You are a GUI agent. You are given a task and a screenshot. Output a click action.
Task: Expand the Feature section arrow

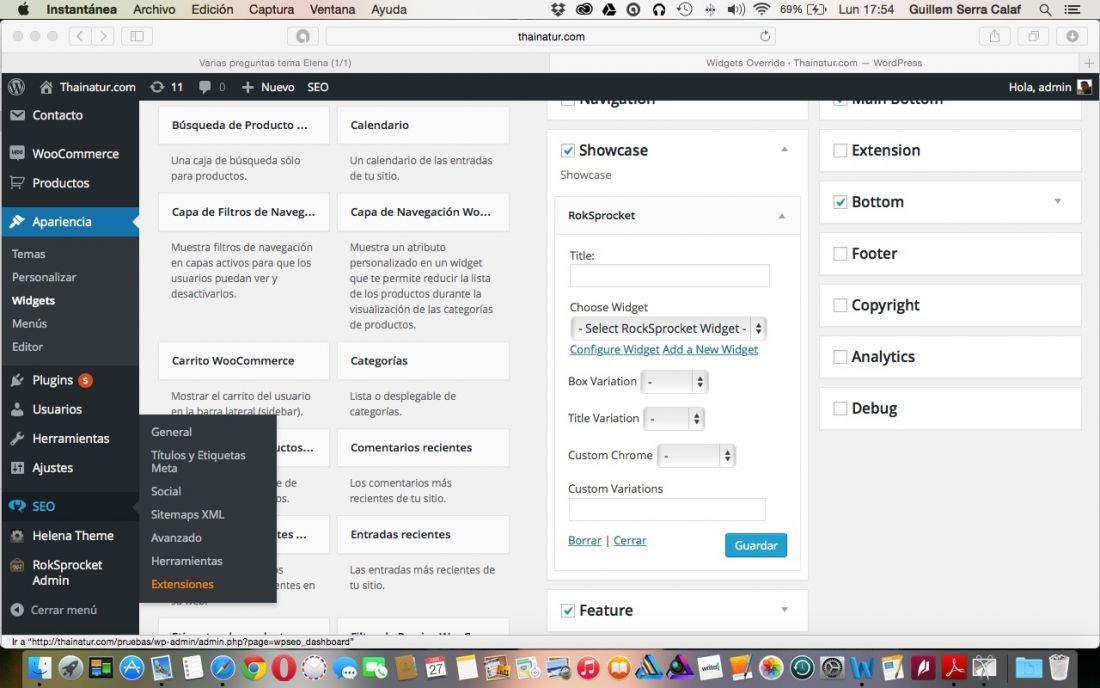tap(784, 609)
